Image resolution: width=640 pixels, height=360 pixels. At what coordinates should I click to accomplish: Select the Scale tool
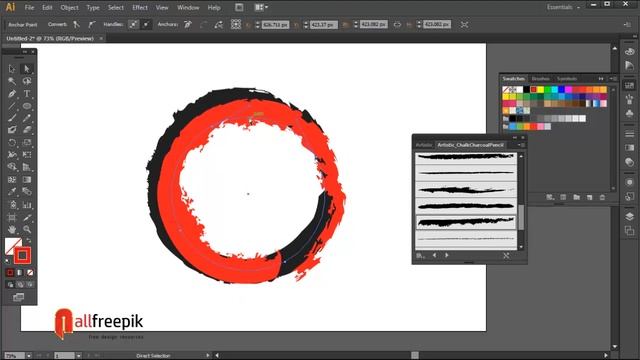point(27,142)
